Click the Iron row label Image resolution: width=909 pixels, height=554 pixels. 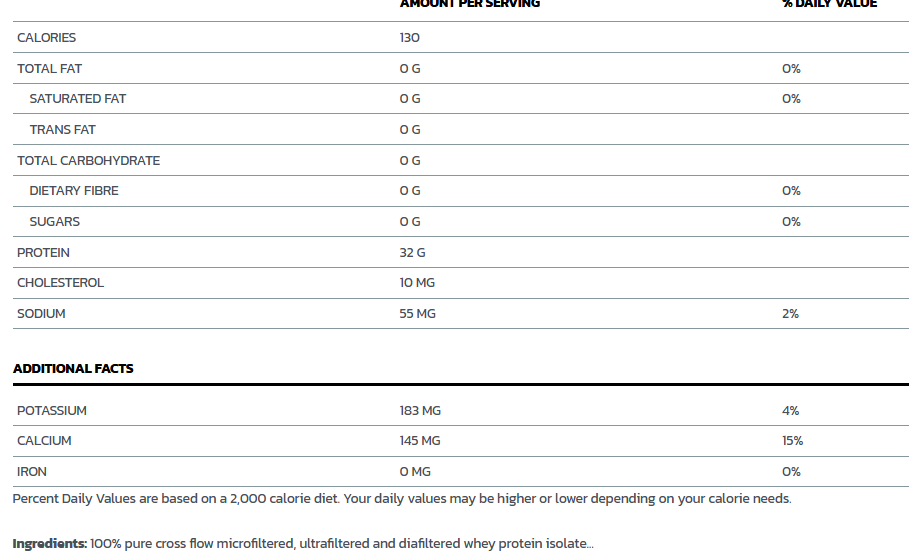32,472
